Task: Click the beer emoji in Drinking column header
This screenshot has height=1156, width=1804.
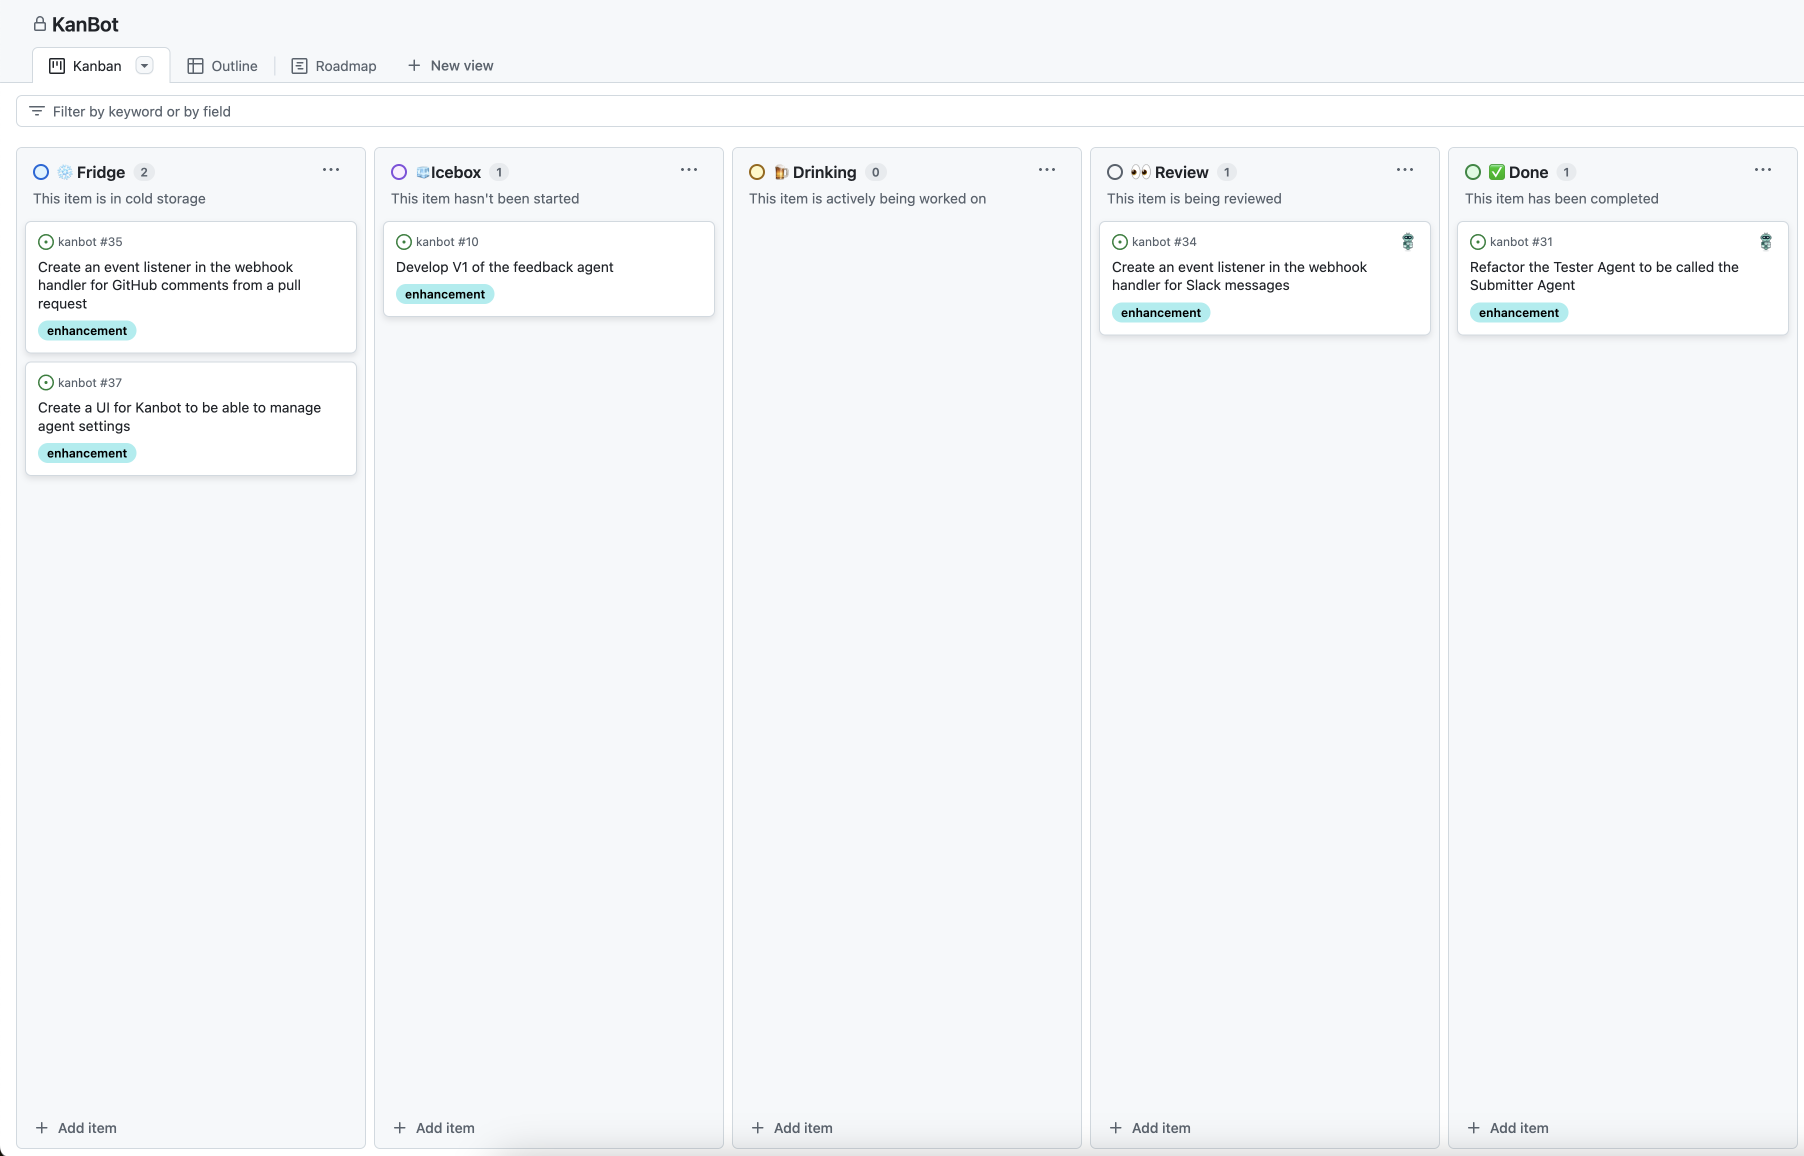Action: point(781,172)
